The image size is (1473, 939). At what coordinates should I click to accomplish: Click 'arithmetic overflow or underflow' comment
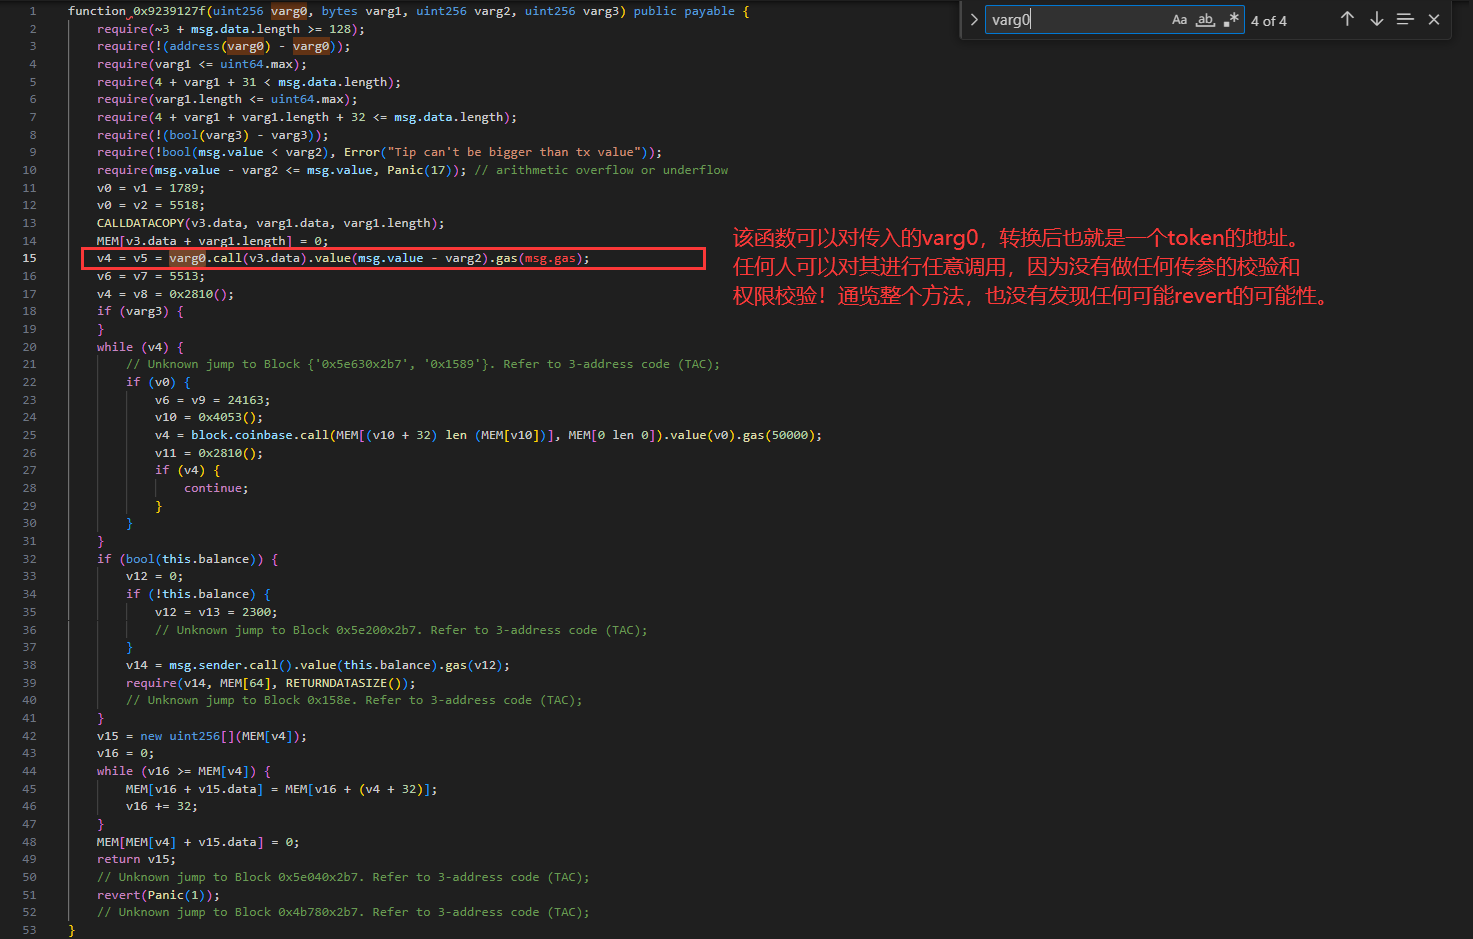(612, 170)
